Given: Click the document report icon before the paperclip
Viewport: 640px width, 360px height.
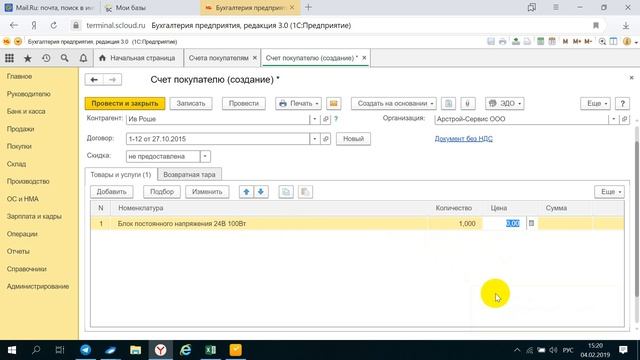Looking at the screenshot, I should pyautogui.click(x=449, y=103).
